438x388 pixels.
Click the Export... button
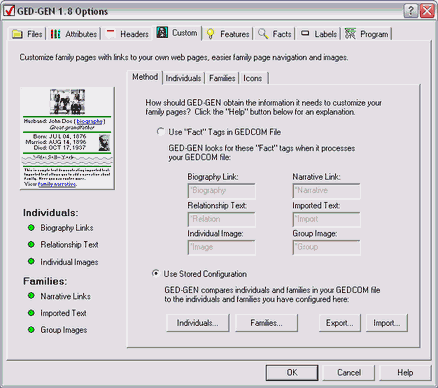tap(340, 323)
